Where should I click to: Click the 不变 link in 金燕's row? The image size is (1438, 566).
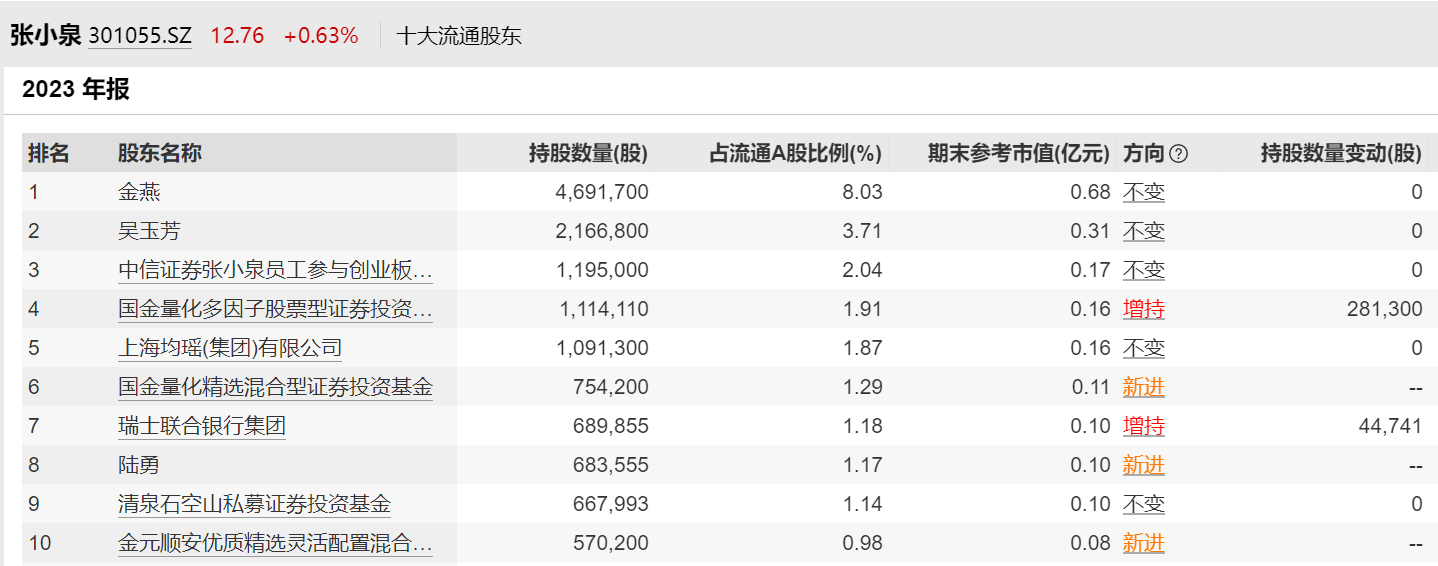[1143, 192]
